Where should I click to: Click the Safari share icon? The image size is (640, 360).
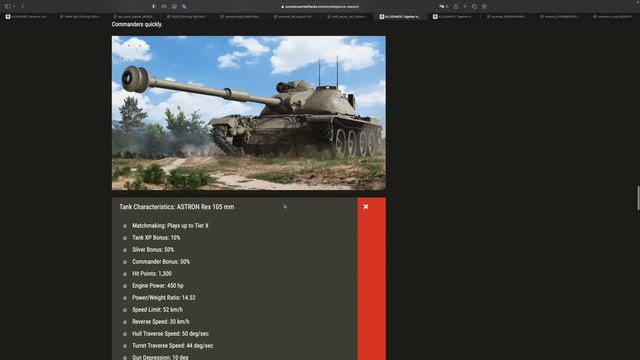[x=456, y=7]
